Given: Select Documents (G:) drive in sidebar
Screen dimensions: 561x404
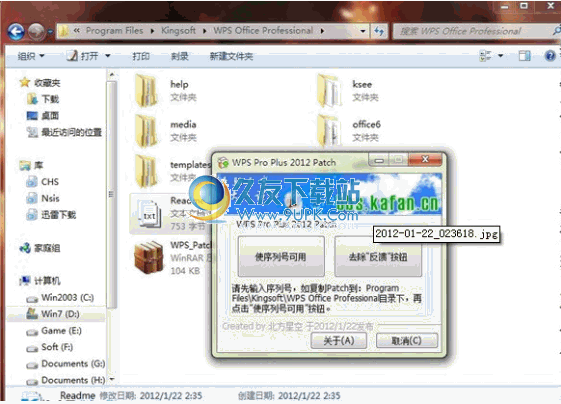Looking at the screenshot, I should (66, 364).
